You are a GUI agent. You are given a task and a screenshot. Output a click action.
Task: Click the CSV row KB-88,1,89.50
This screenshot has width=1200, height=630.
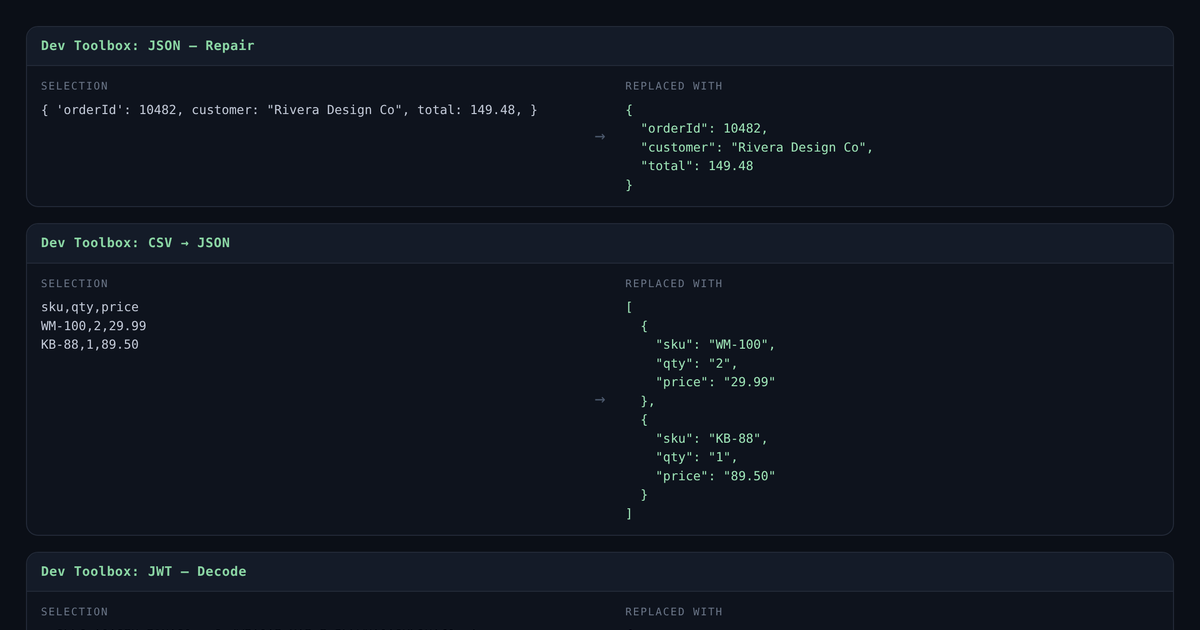point(90,345)
